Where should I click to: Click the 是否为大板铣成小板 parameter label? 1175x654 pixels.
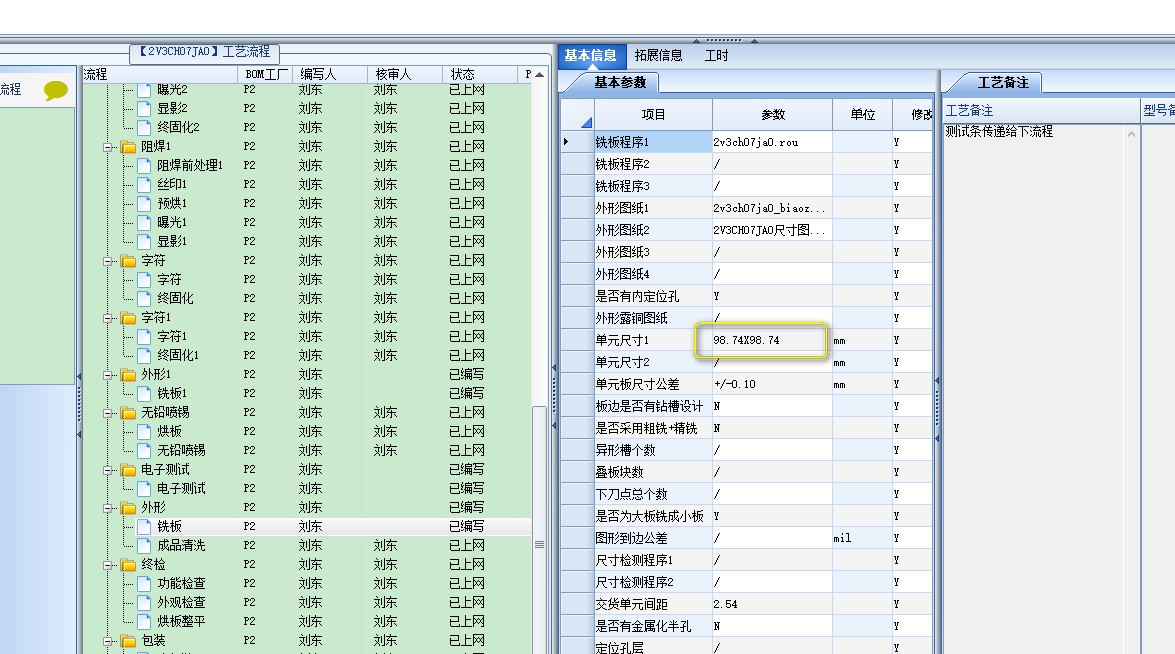tap(649, 516)
